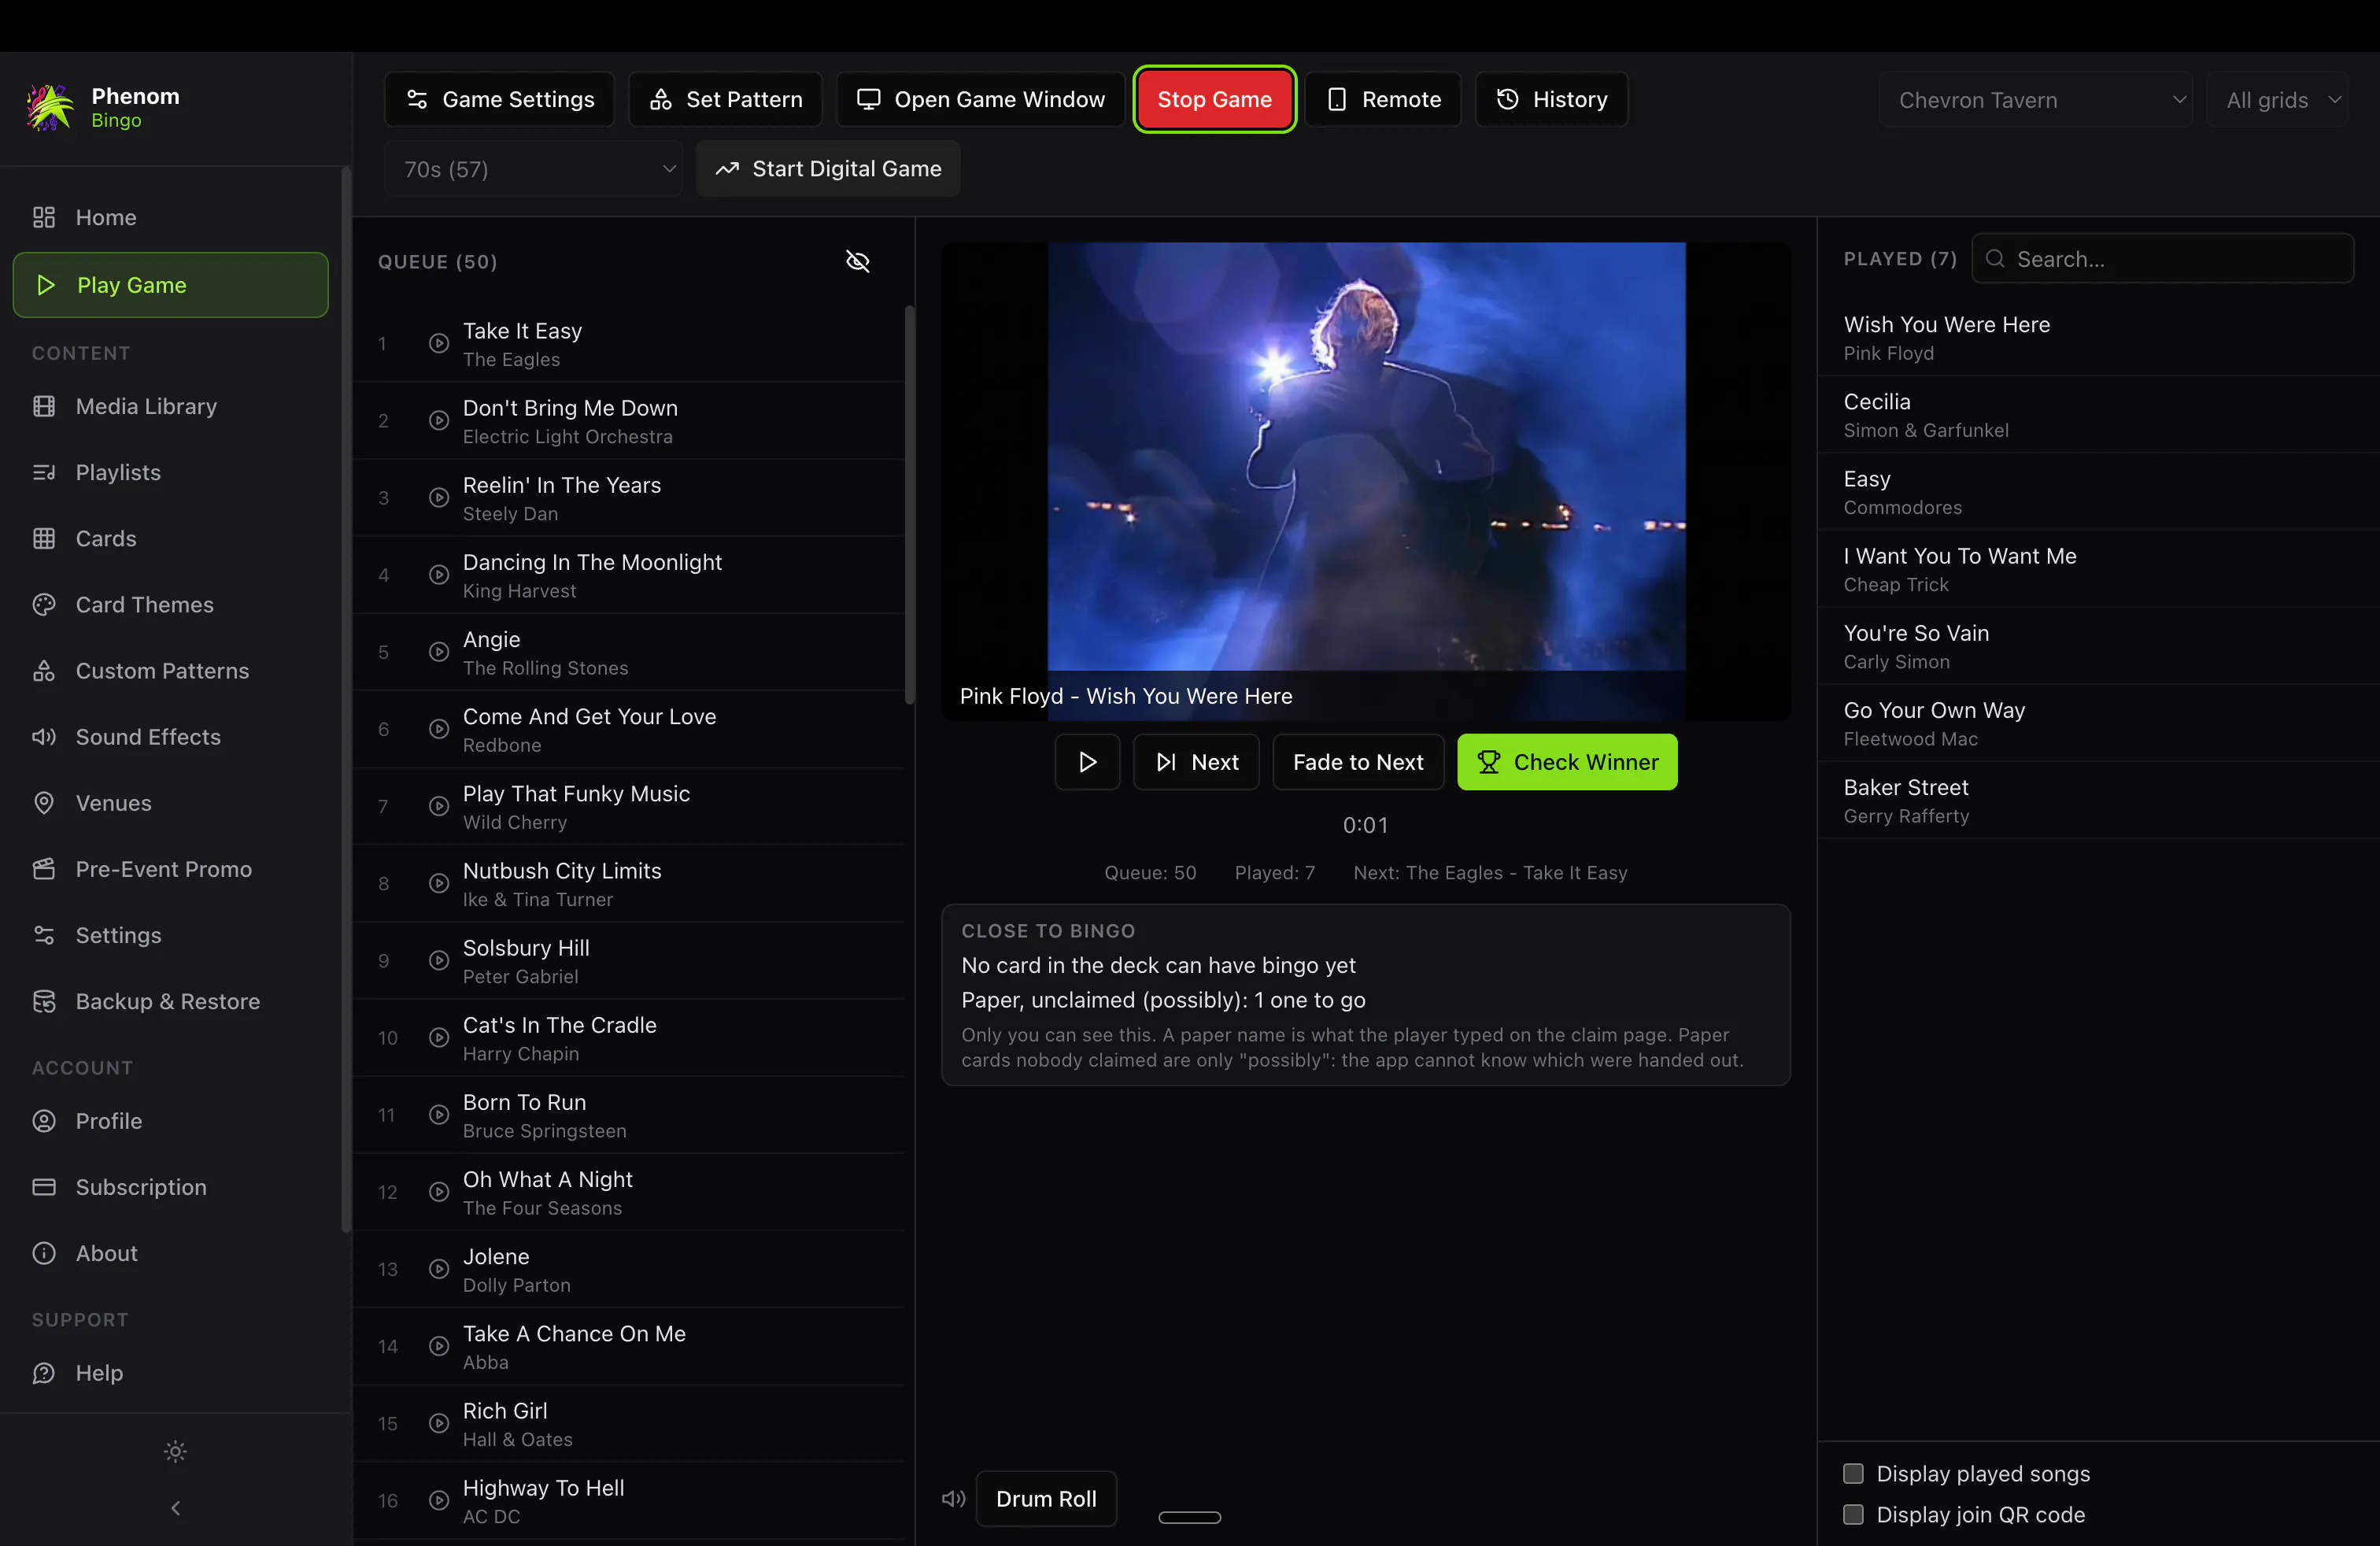
Task: Open Game Settings
Action: (x=499, y=99)
